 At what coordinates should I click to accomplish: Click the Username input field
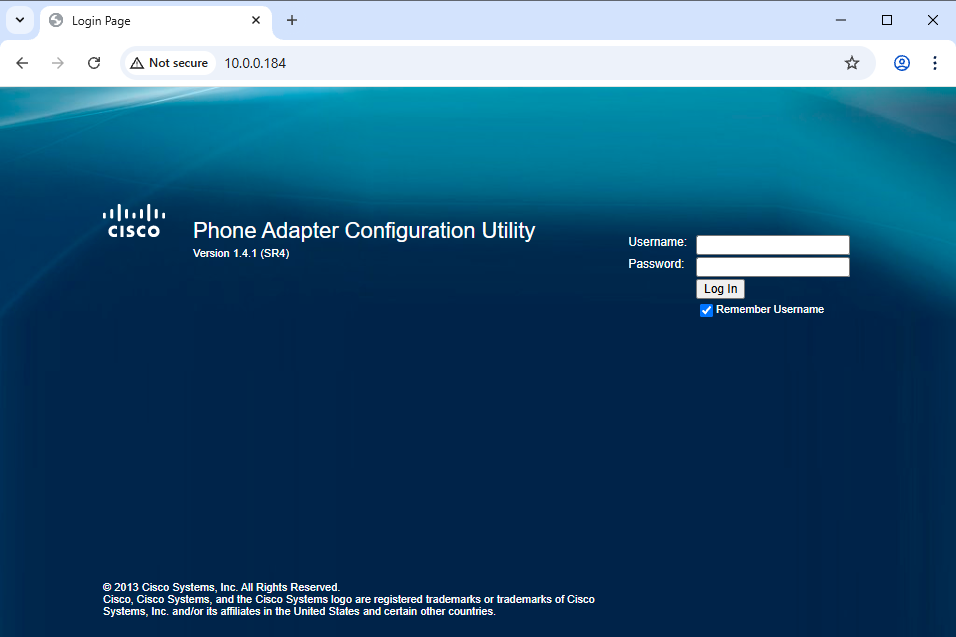click(x=772, y=245)
